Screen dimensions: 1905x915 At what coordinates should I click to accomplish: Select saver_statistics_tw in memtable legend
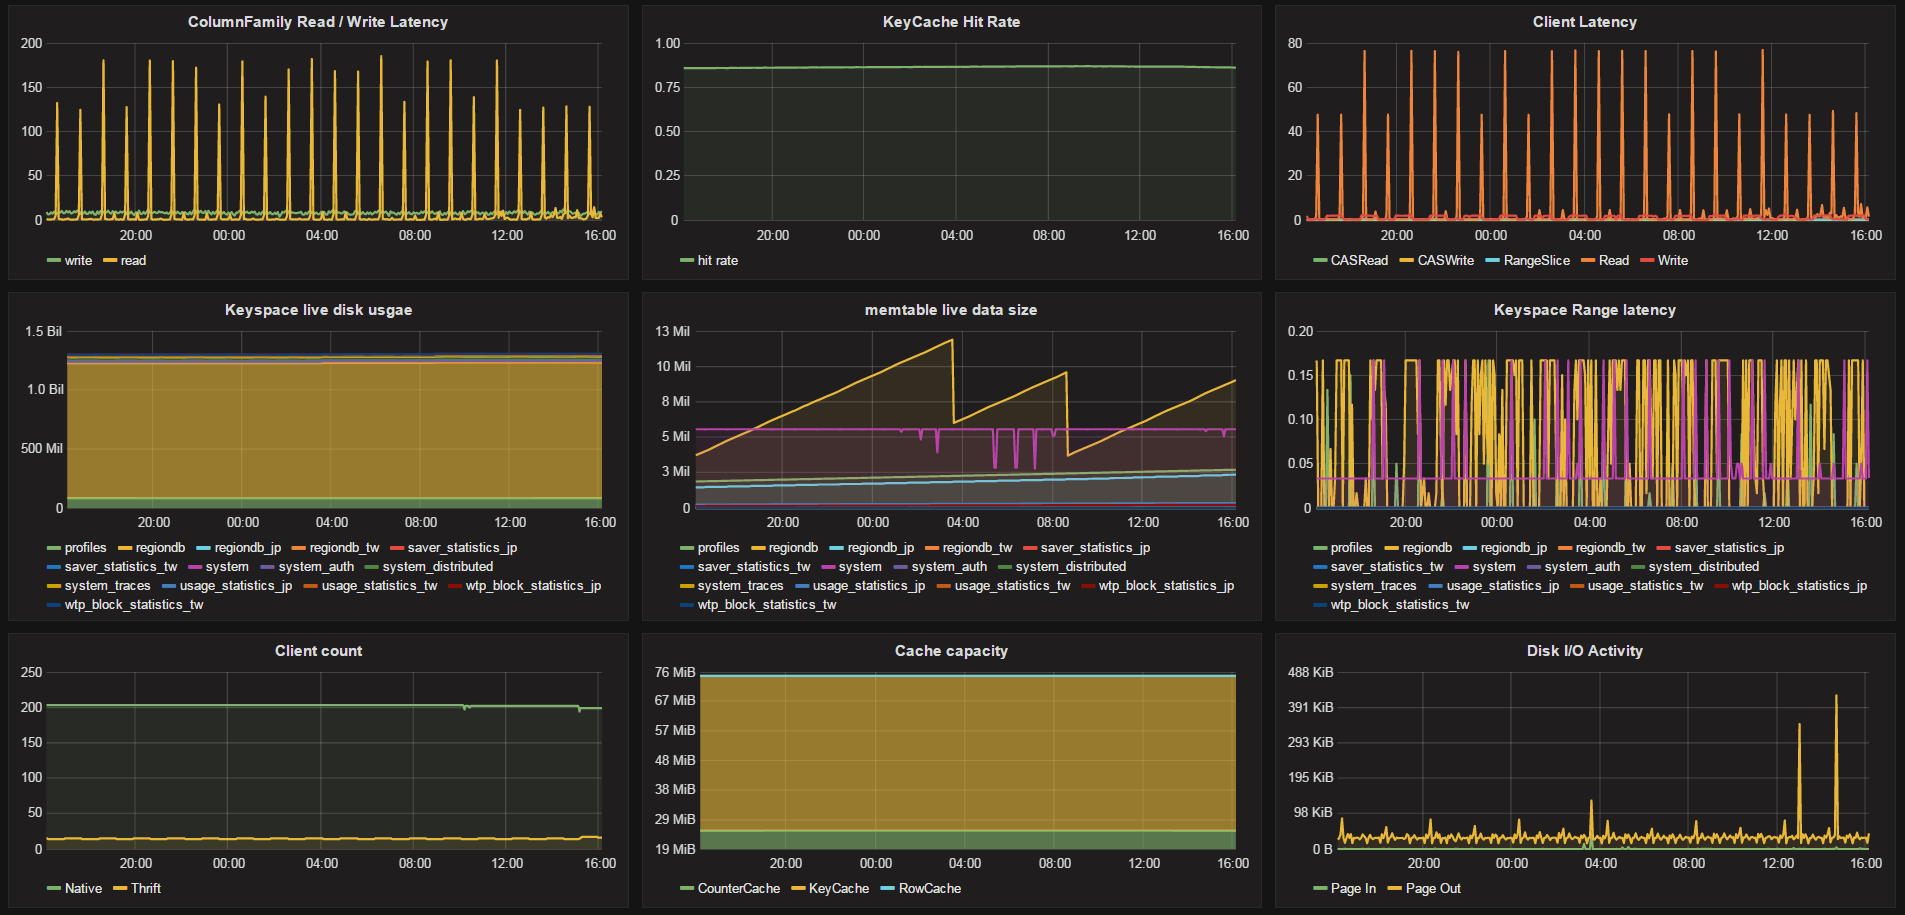tap(754, 567)
